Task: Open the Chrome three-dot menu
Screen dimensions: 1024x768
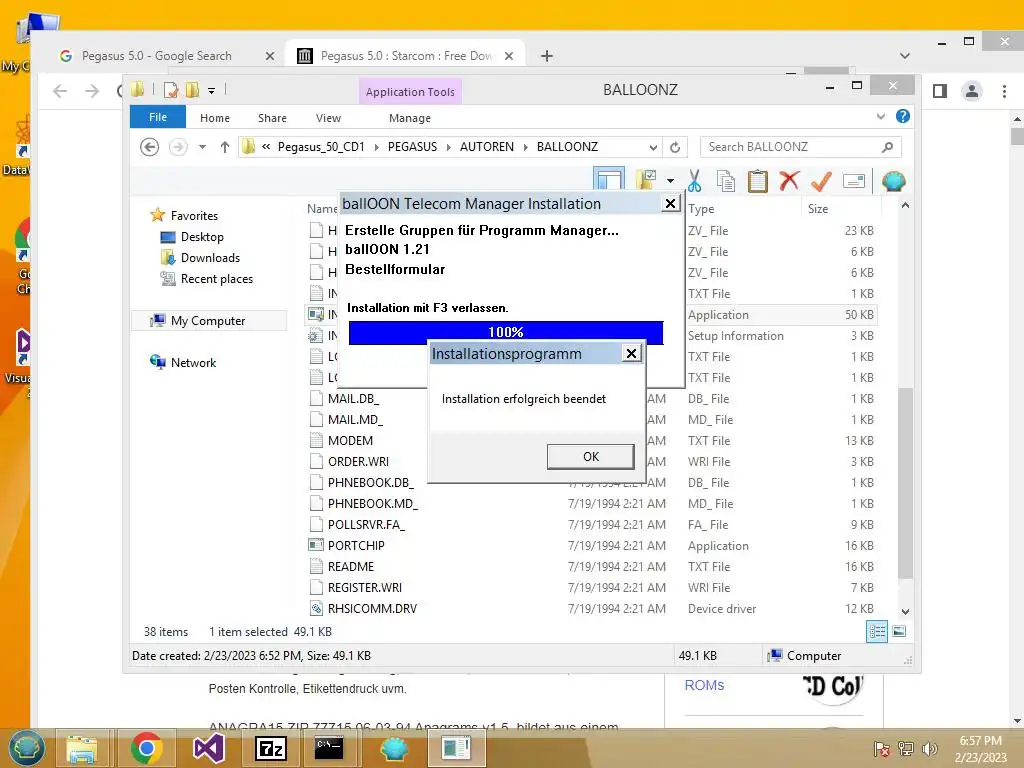Action: point(1004,91)
